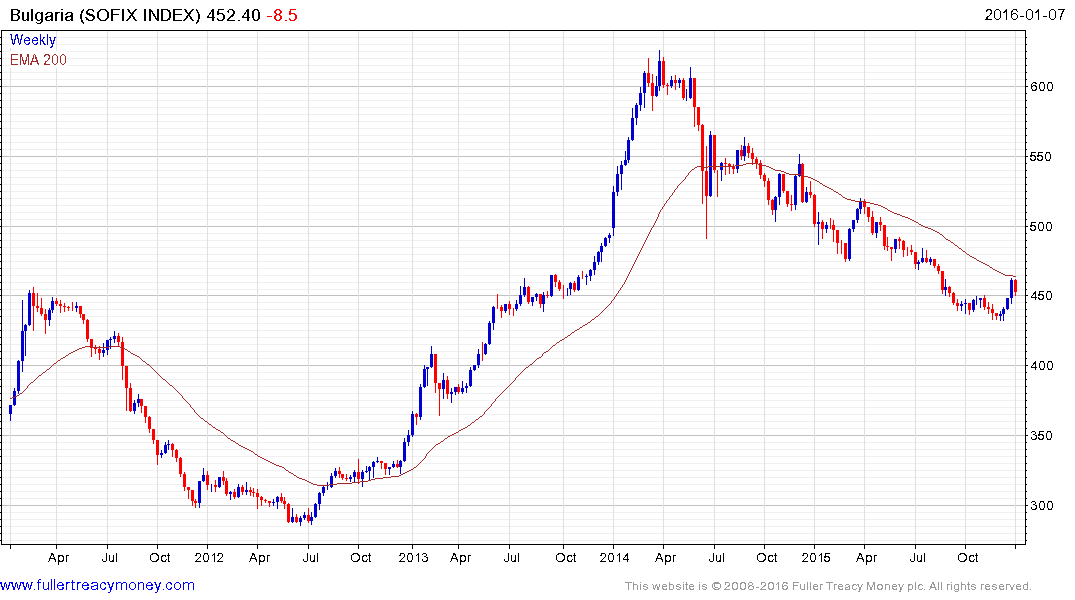
Task: Click the latest candle at chart's right edge
Action: [1015, 287]
